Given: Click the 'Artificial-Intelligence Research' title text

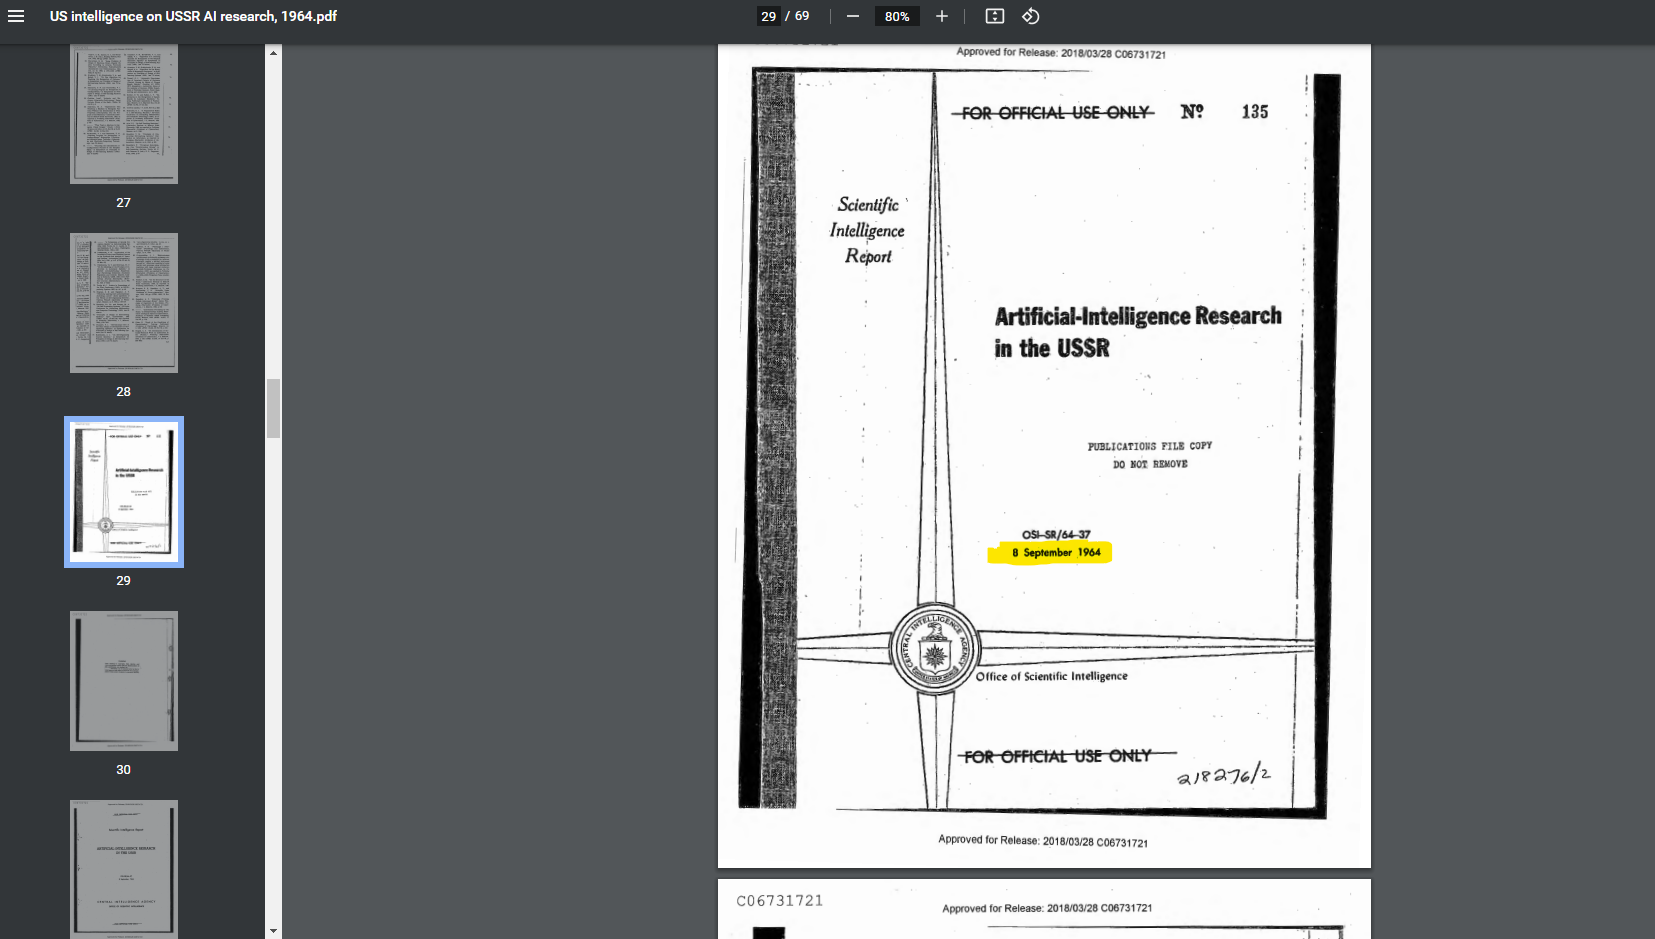Looking at the screenshot, I should click(x=1138, y=316).
